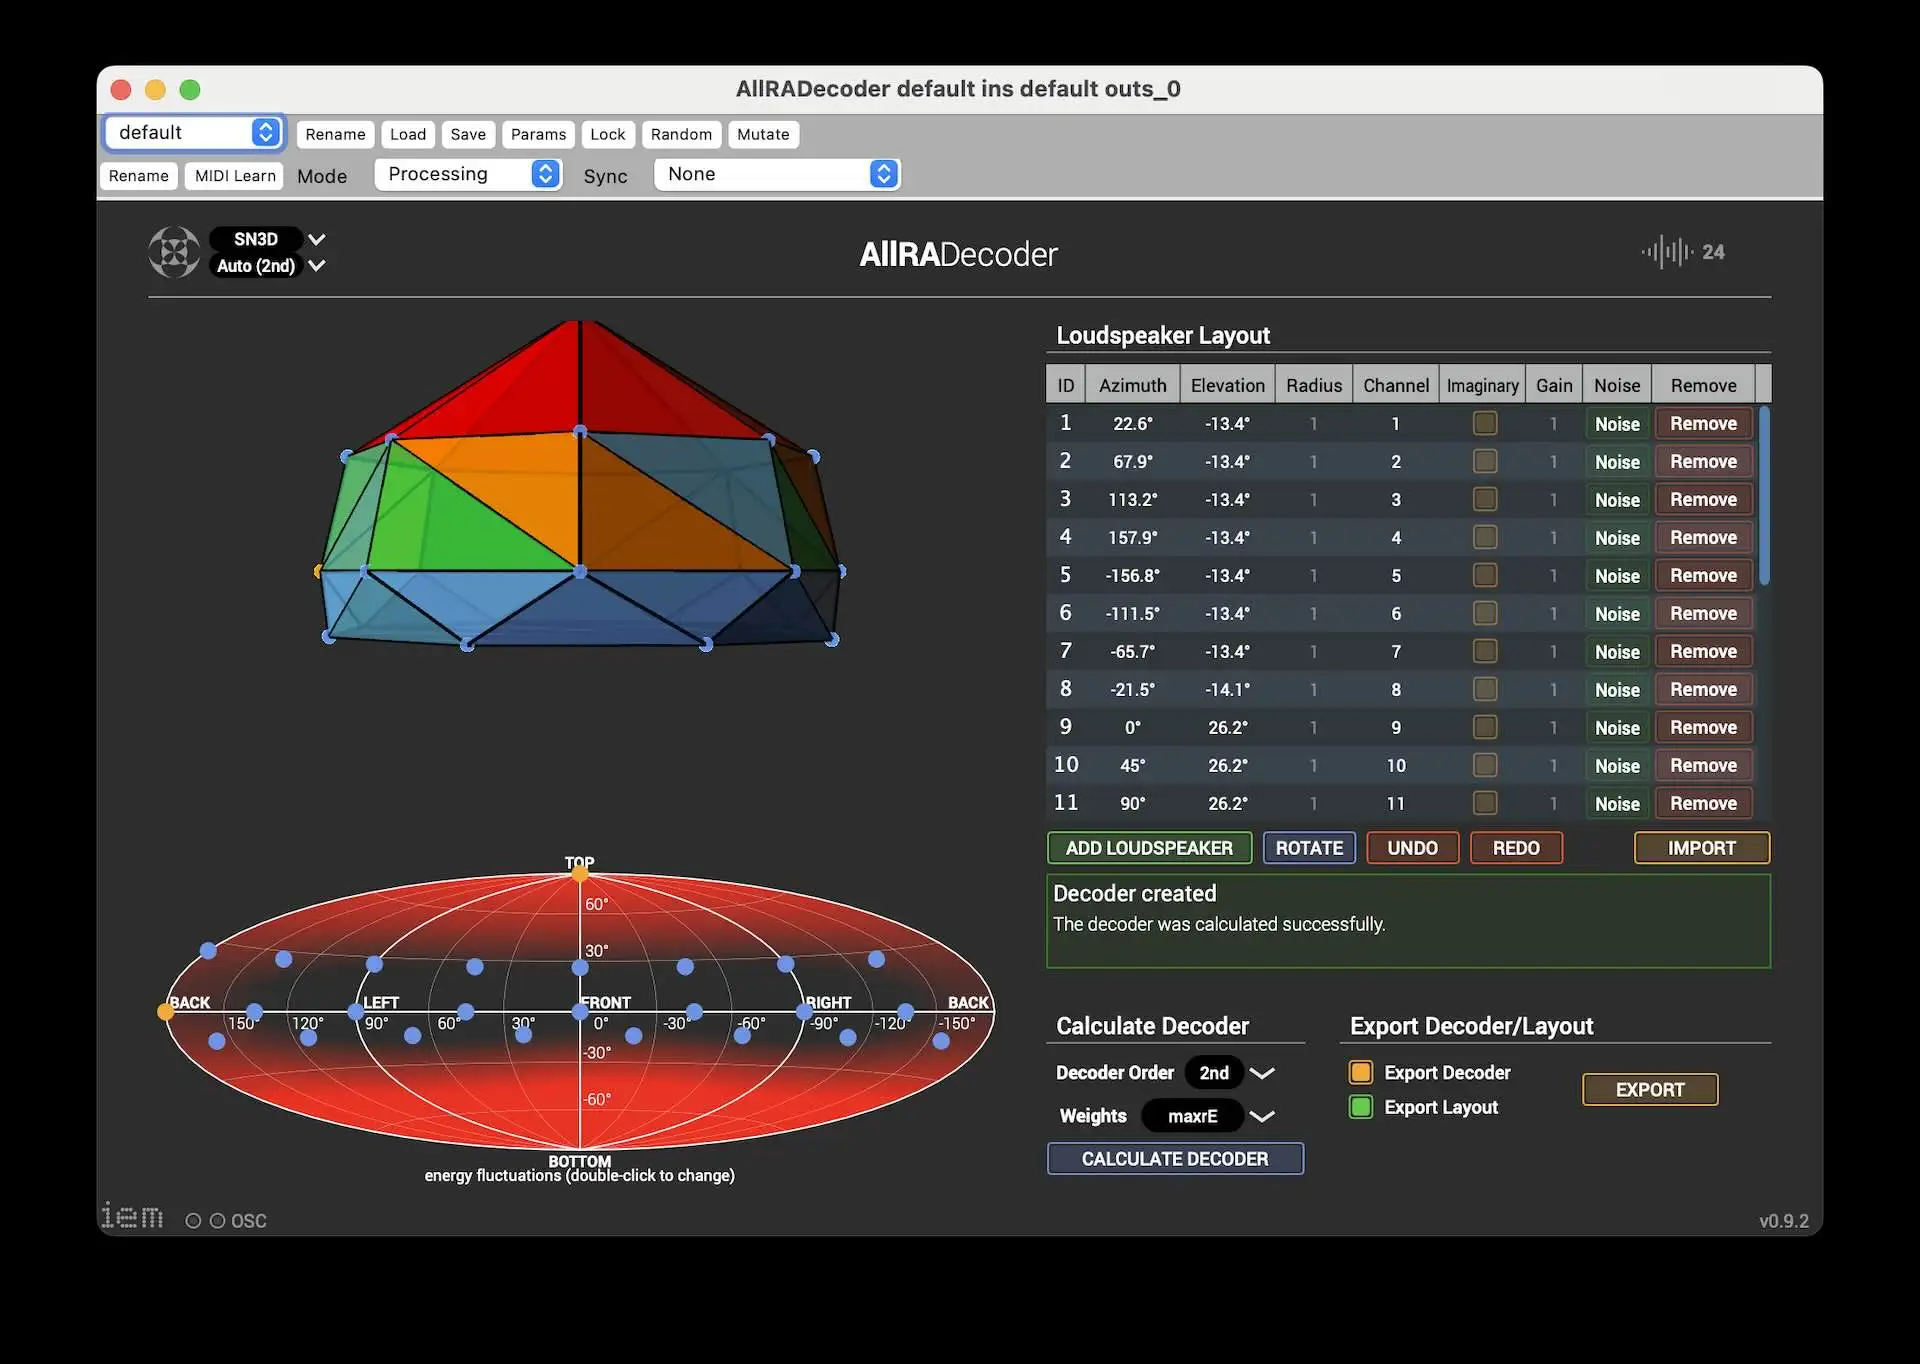This screenshot has width=1920, height=1364.
Task: Click the Random button
Action: [x=681, y=134]
